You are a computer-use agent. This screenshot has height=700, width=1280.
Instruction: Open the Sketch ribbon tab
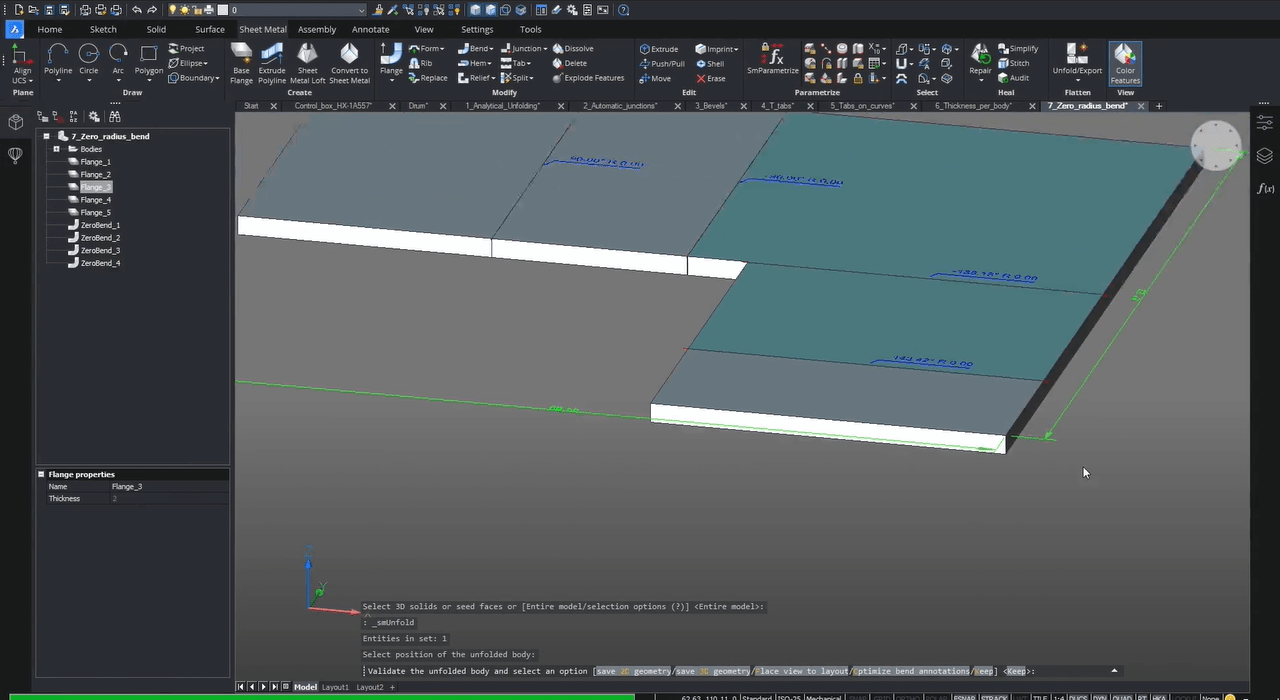pyautogui.click(x=103, y=29)
